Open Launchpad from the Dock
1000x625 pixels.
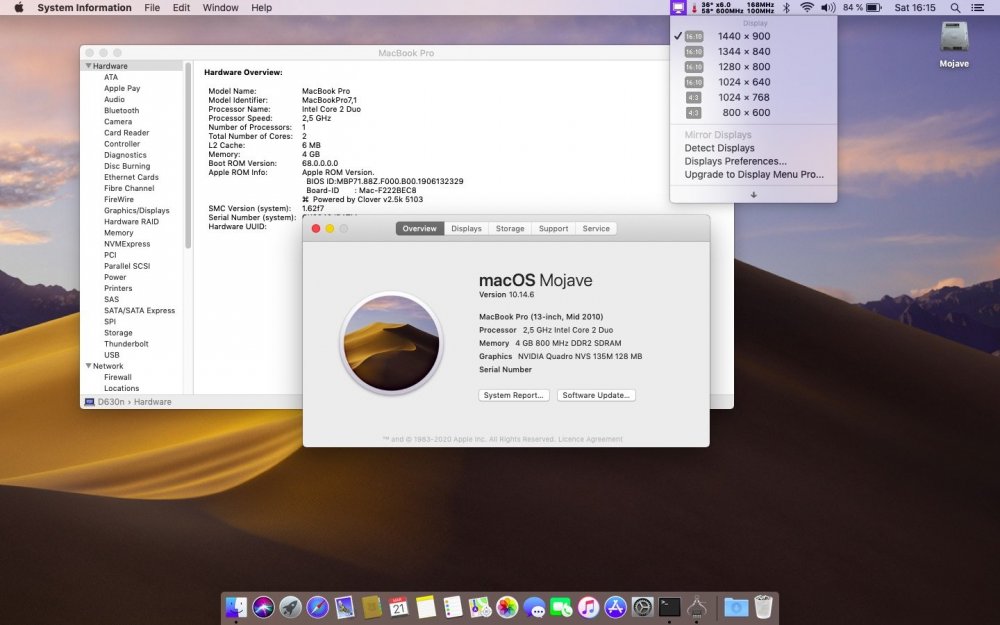(291, 607)
